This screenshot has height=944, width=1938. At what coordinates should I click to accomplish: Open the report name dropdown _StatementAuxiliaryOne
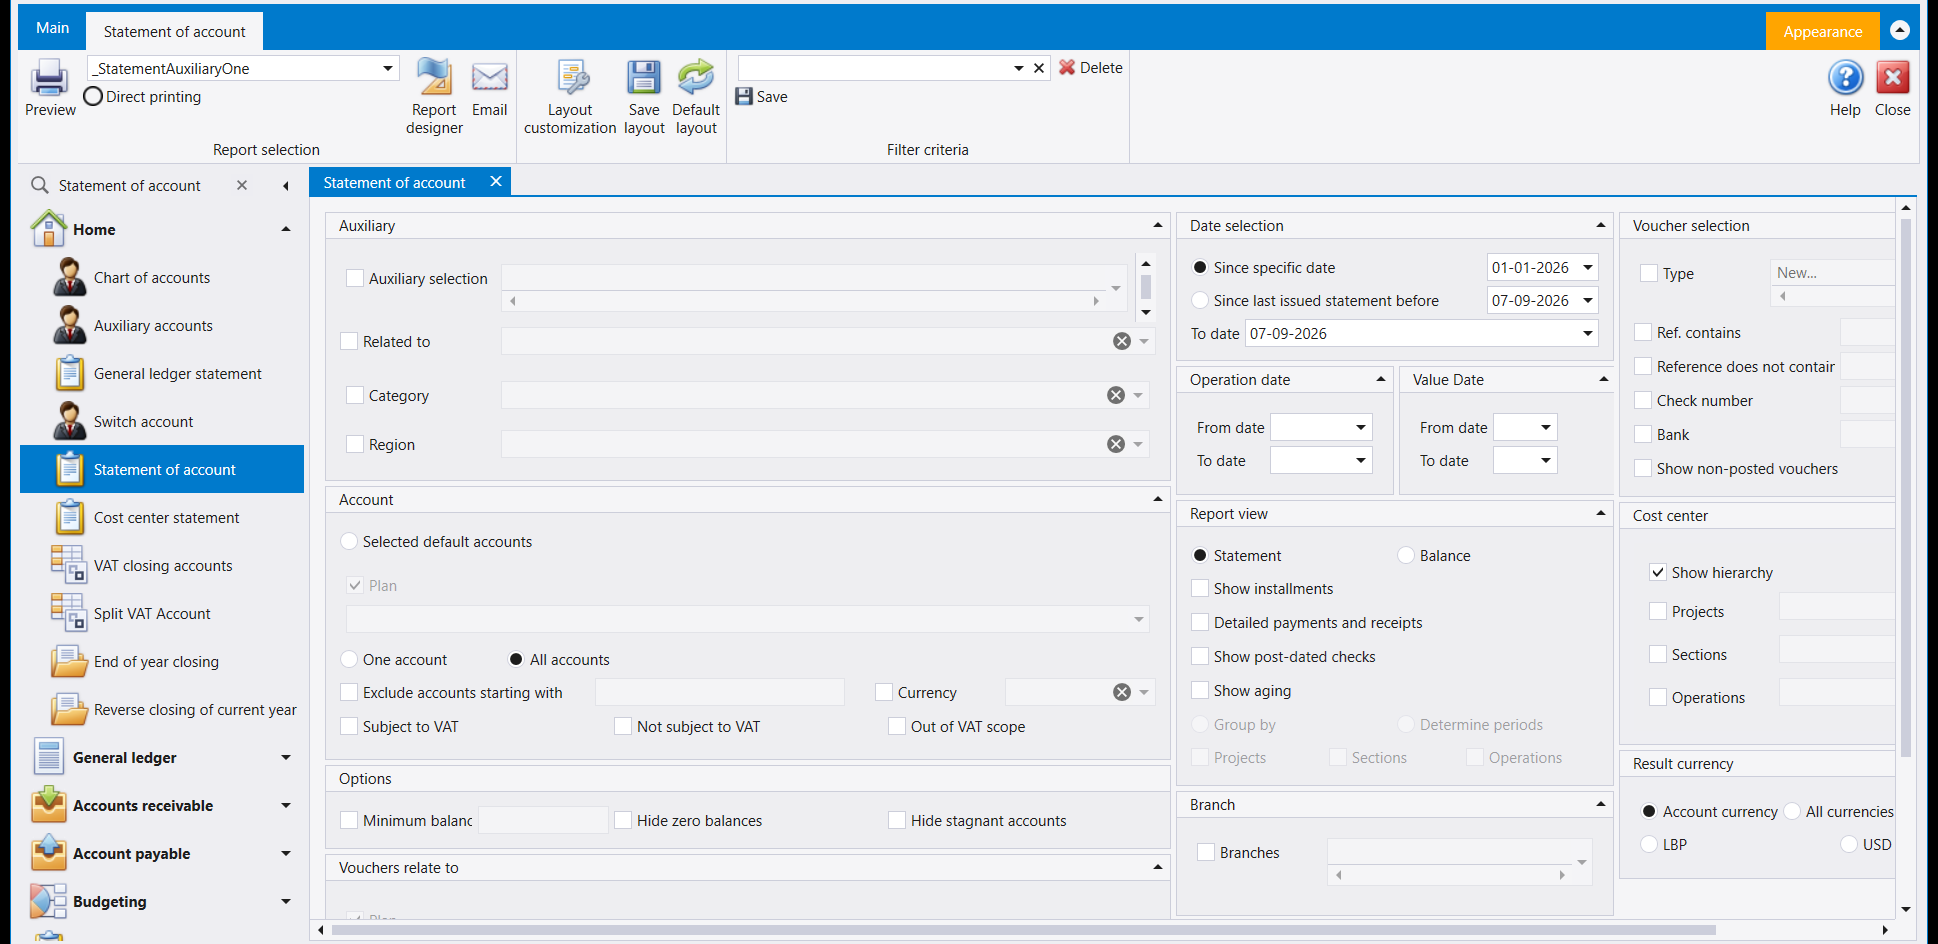click(x=387, y=68)
